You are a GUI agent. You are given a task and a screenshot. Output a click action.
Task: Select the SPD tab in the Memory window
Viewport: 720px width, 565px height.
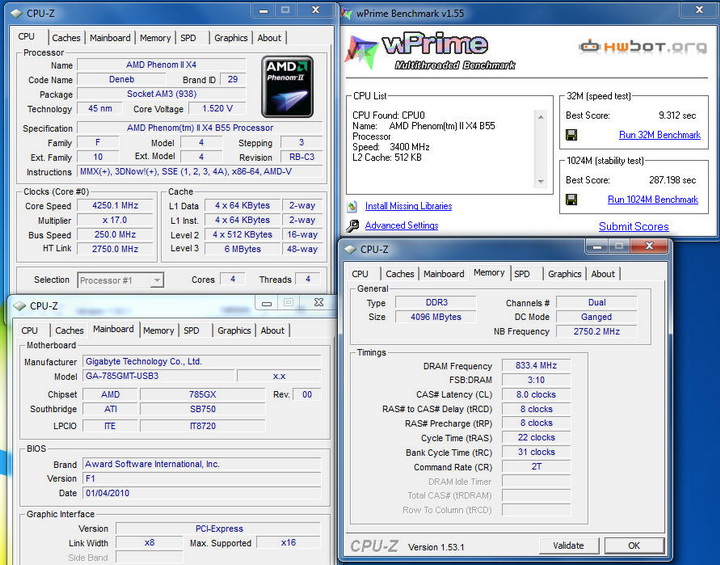coord(522,274)
